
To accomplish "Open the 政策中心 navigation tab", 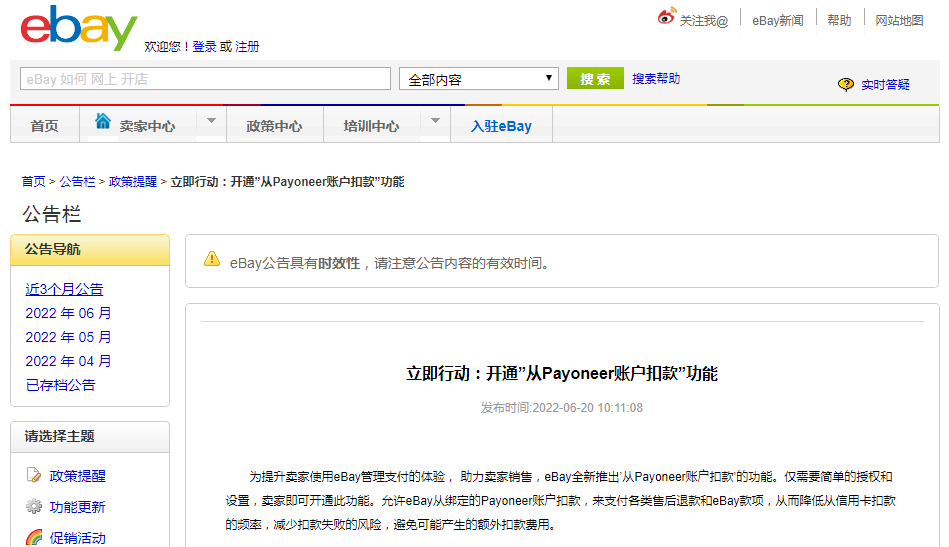I will 274,126.
